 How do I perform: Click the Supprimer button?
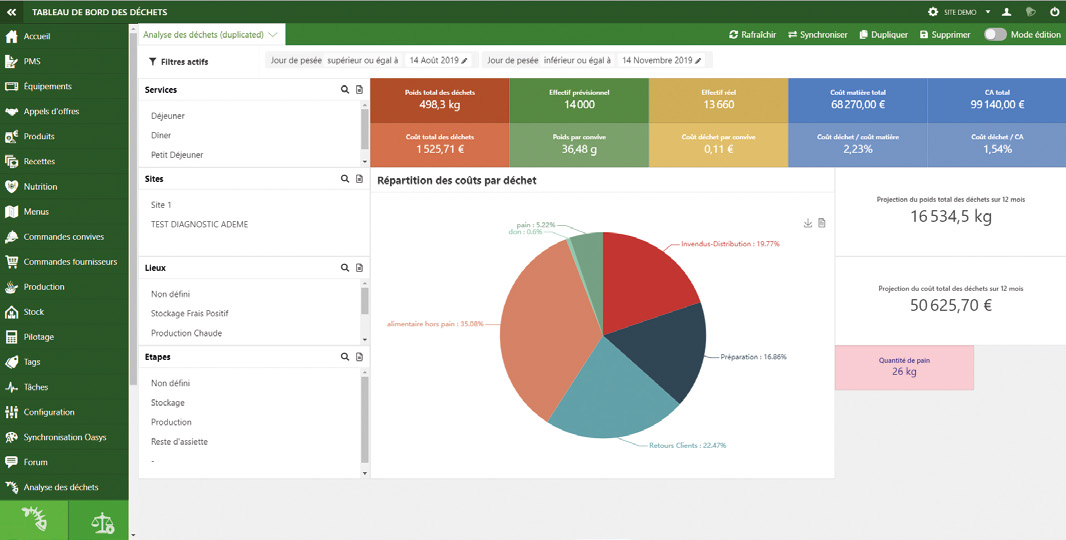945,35
